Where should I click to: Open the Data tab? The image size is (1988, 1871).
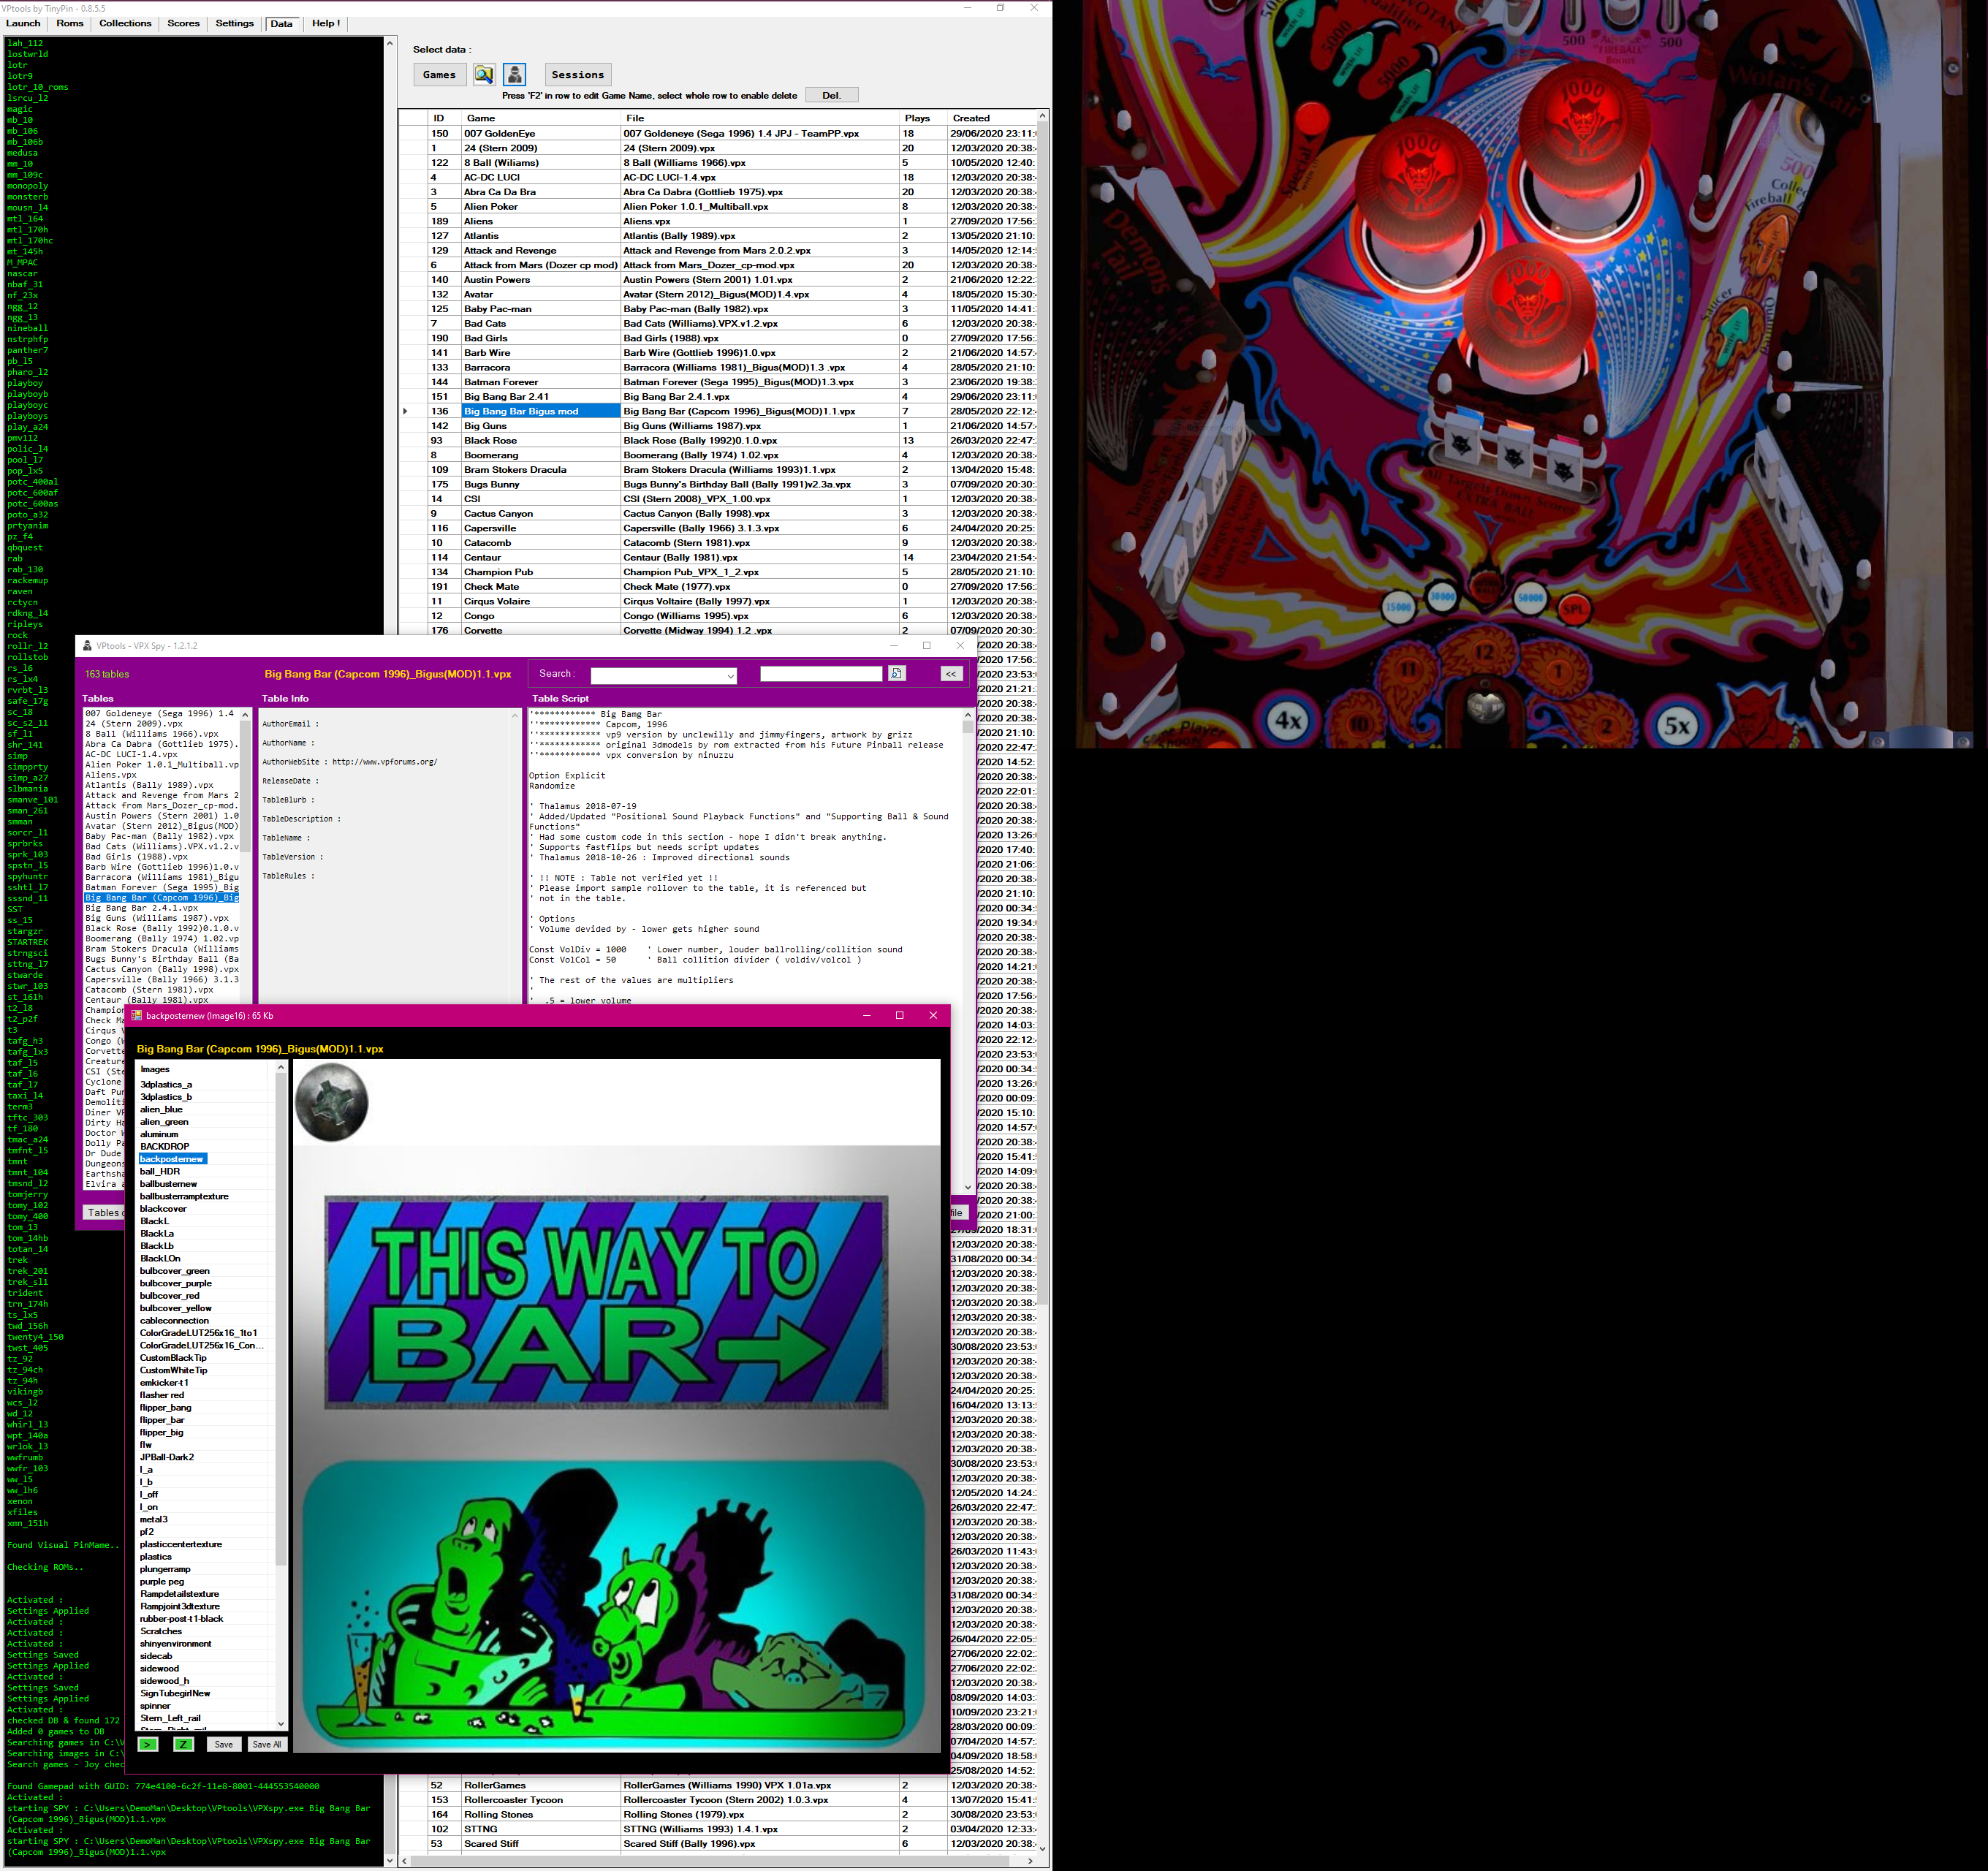pyautogui.click(x=282, y=24)
